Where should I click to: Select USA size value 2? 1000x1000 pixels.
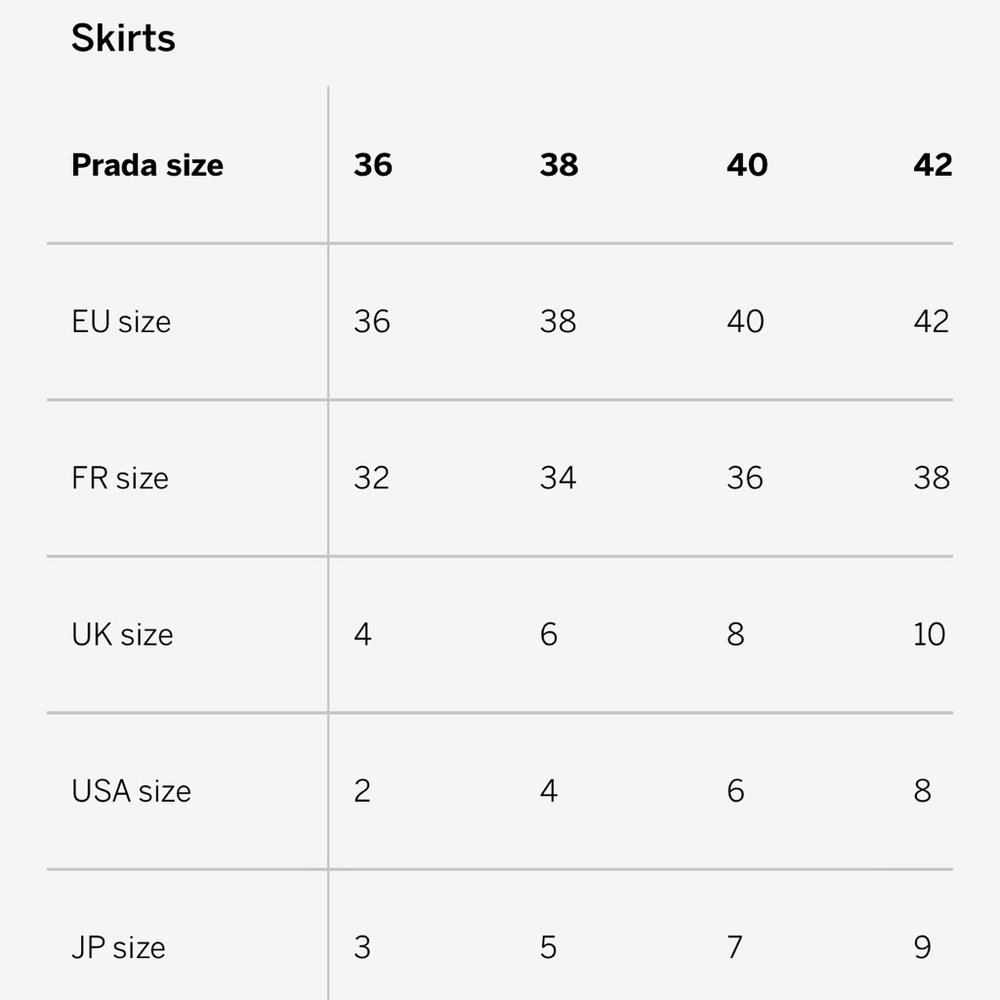point(362,791)
